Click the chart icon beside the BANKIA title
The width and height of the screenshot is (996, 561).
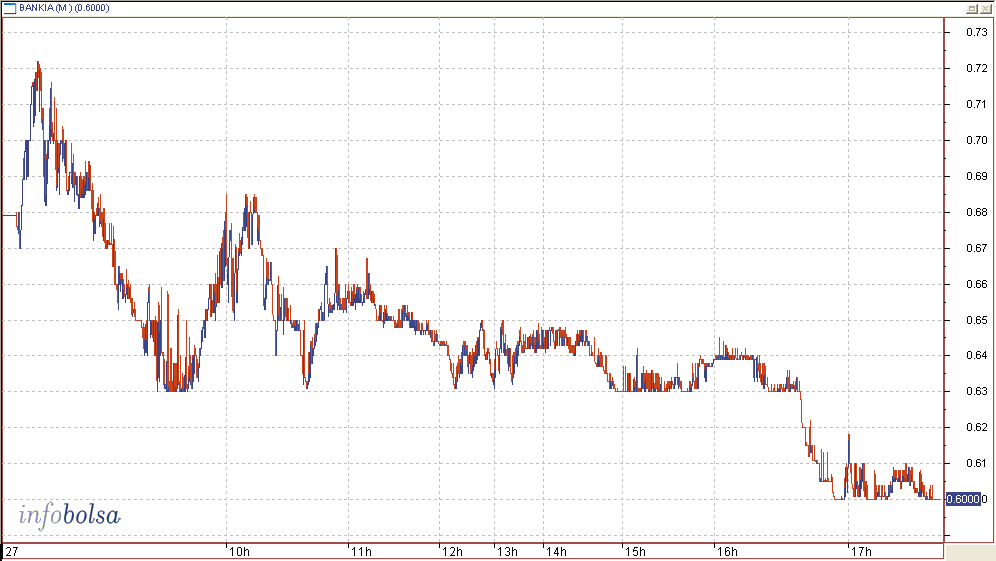[10, 8]
